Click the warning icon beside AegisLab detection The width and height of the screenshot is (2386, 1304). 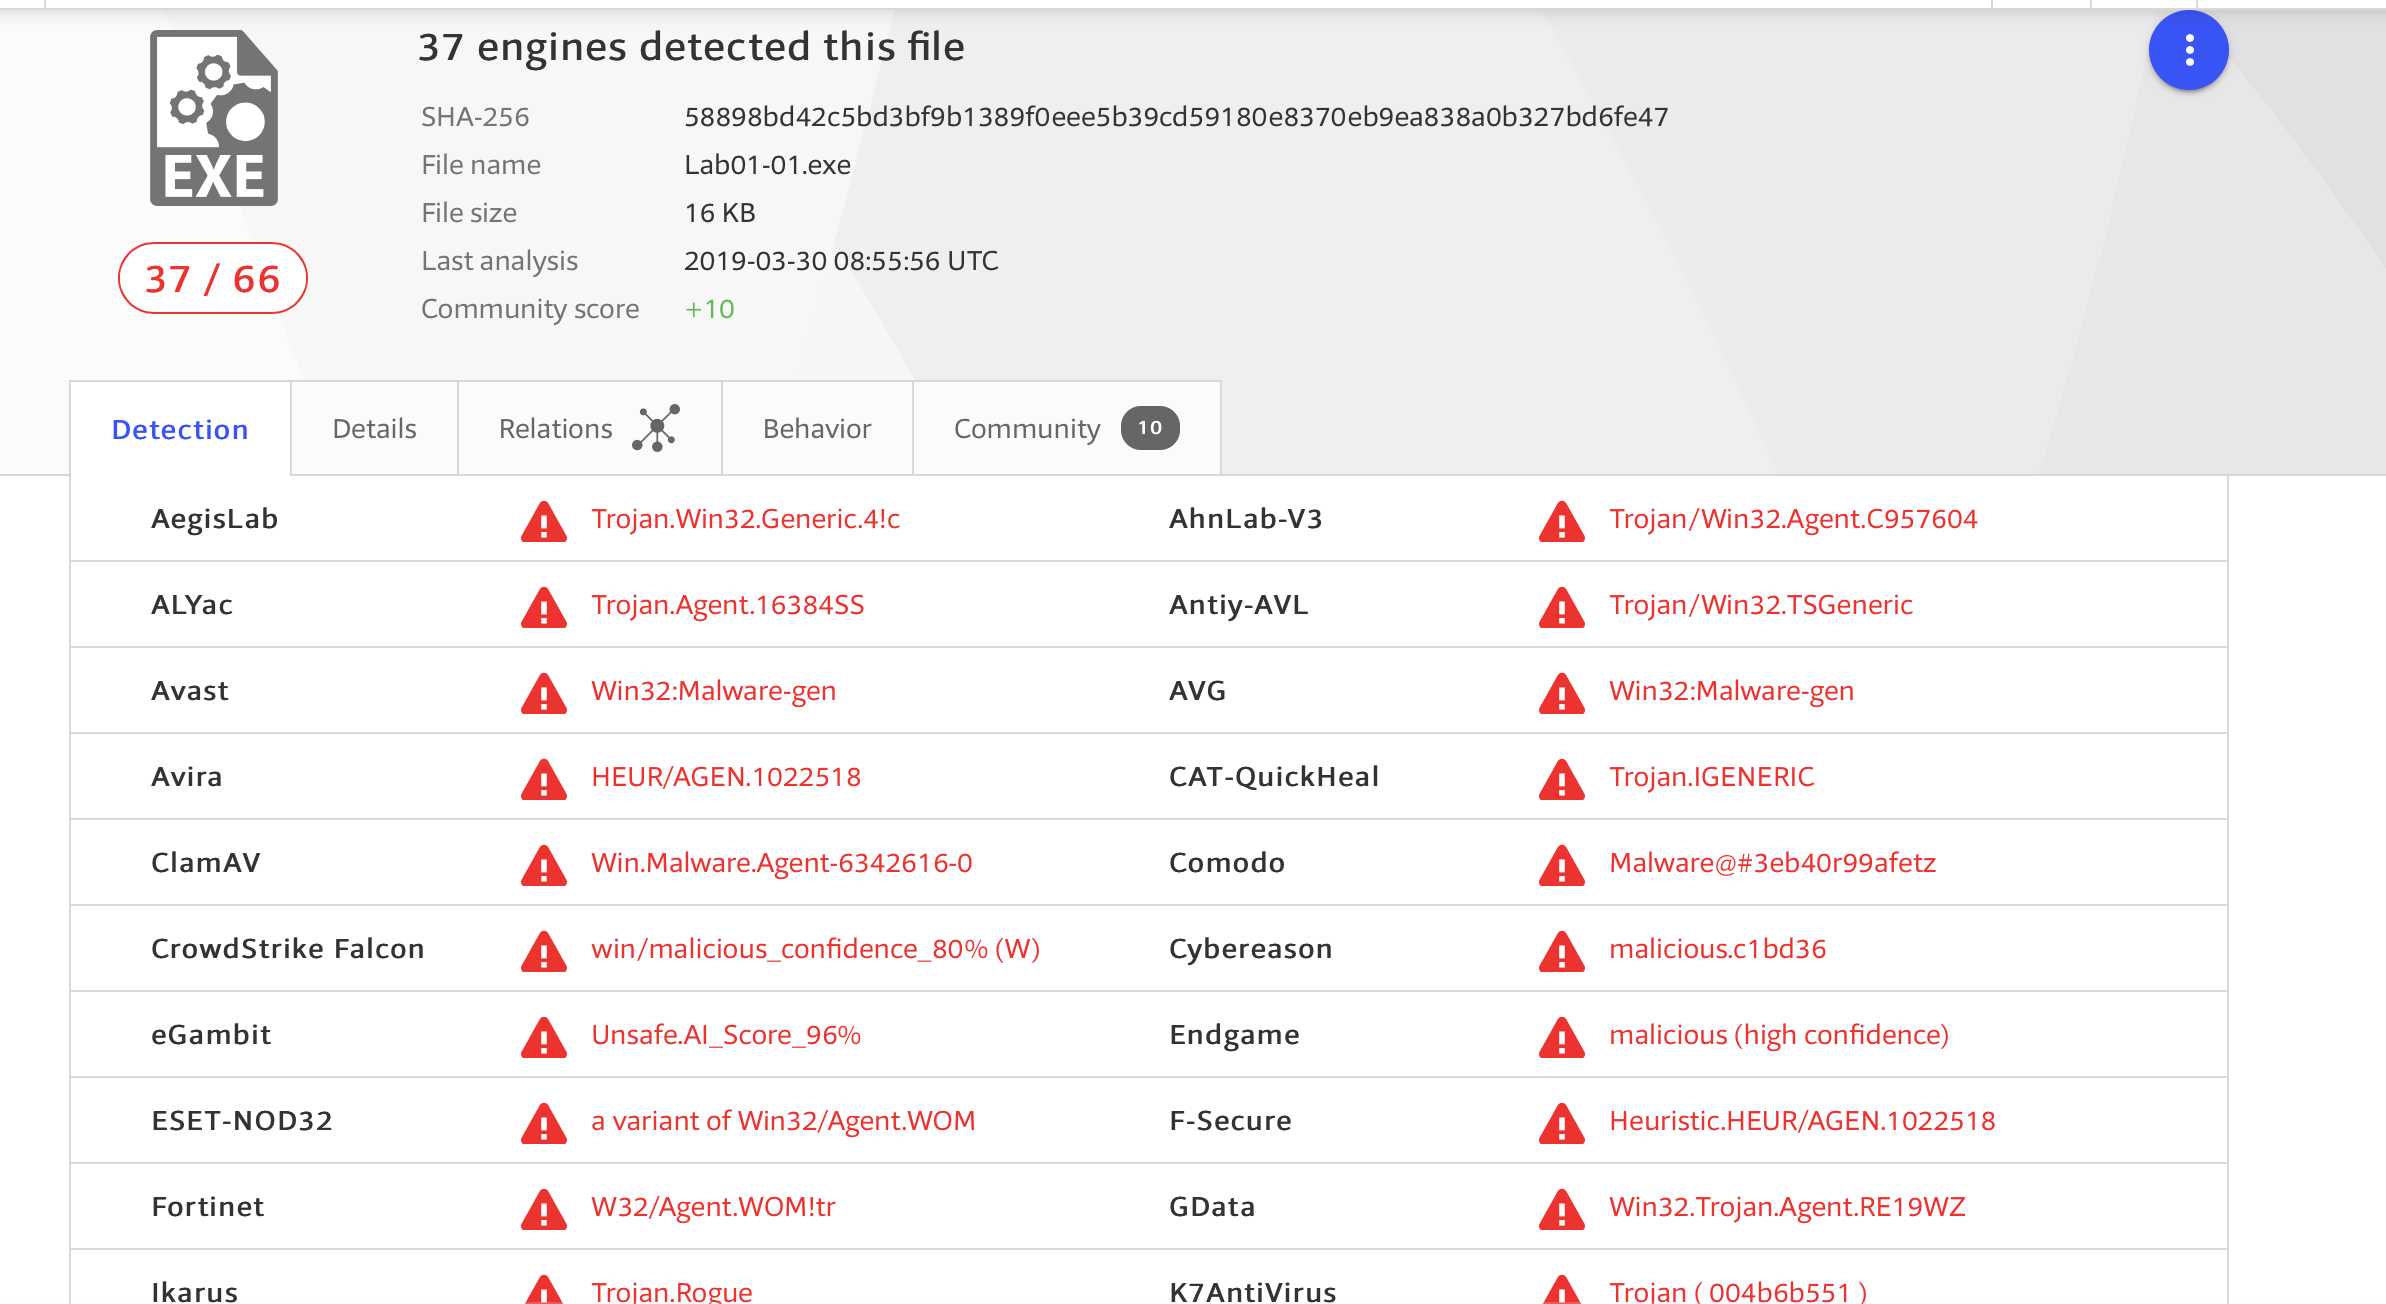point(543,522)
